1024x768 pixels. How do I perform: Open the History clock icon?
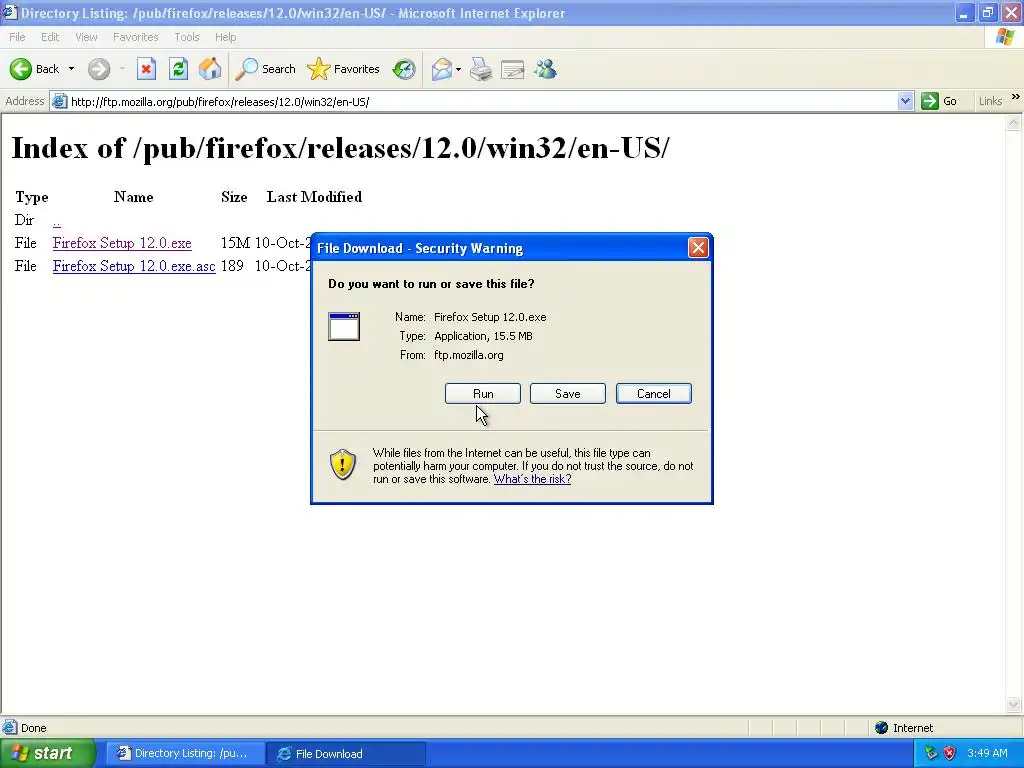(404, 69)
